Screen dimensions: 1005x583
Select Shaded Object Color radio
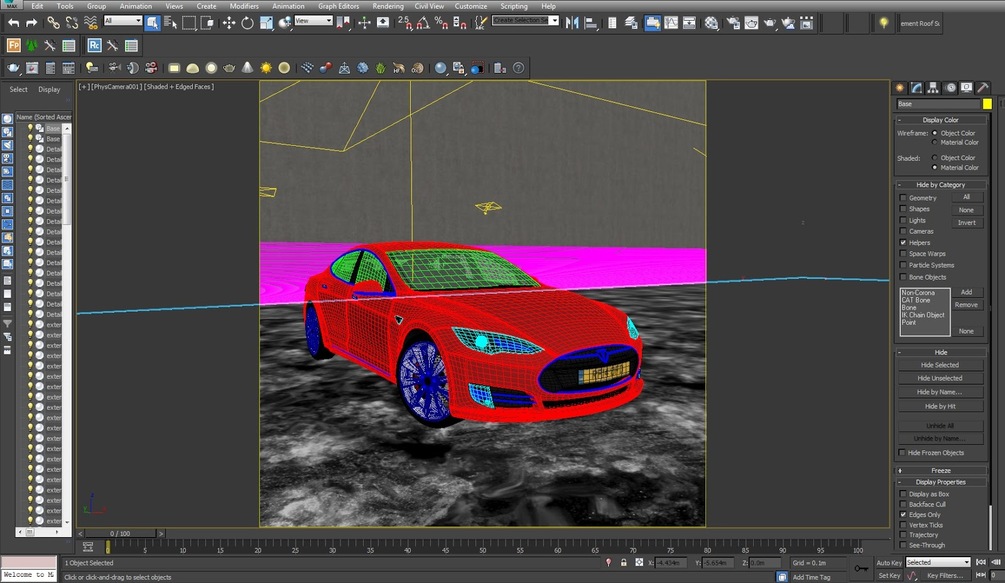point(934,158)
